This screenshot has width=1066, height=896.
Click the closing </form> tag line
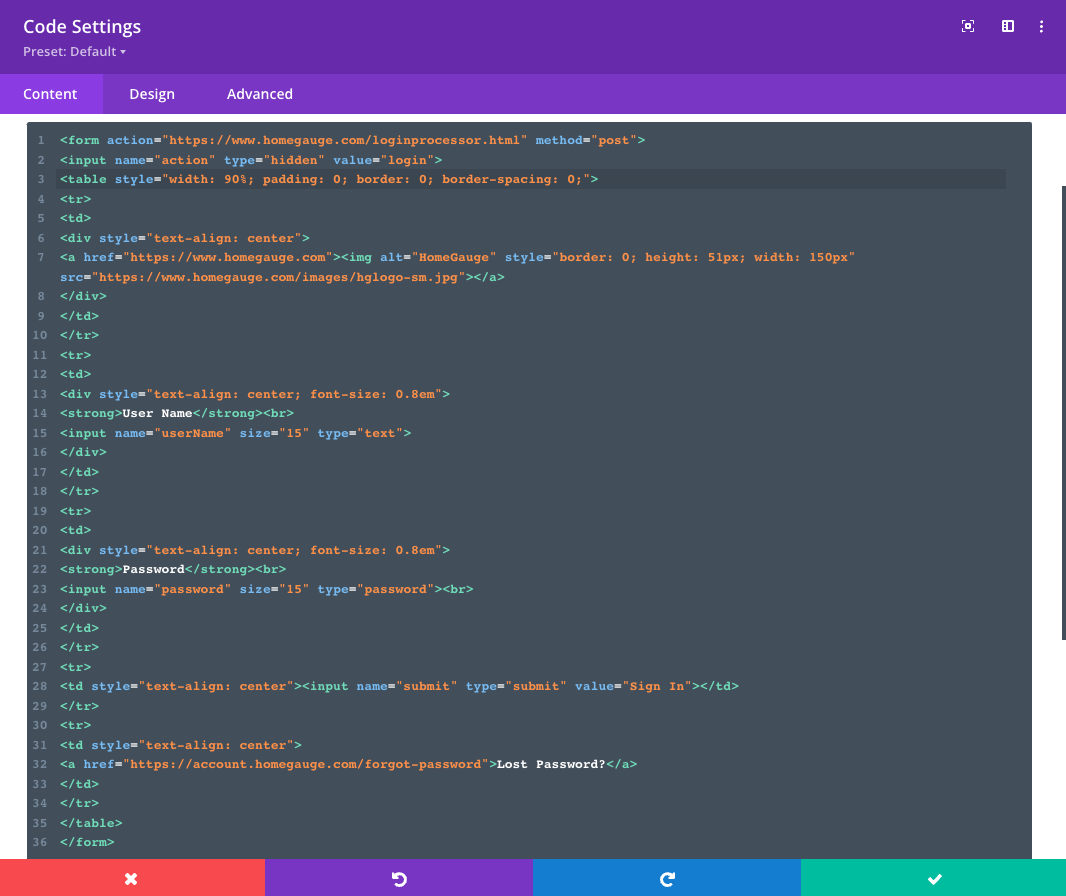[87, 842]
